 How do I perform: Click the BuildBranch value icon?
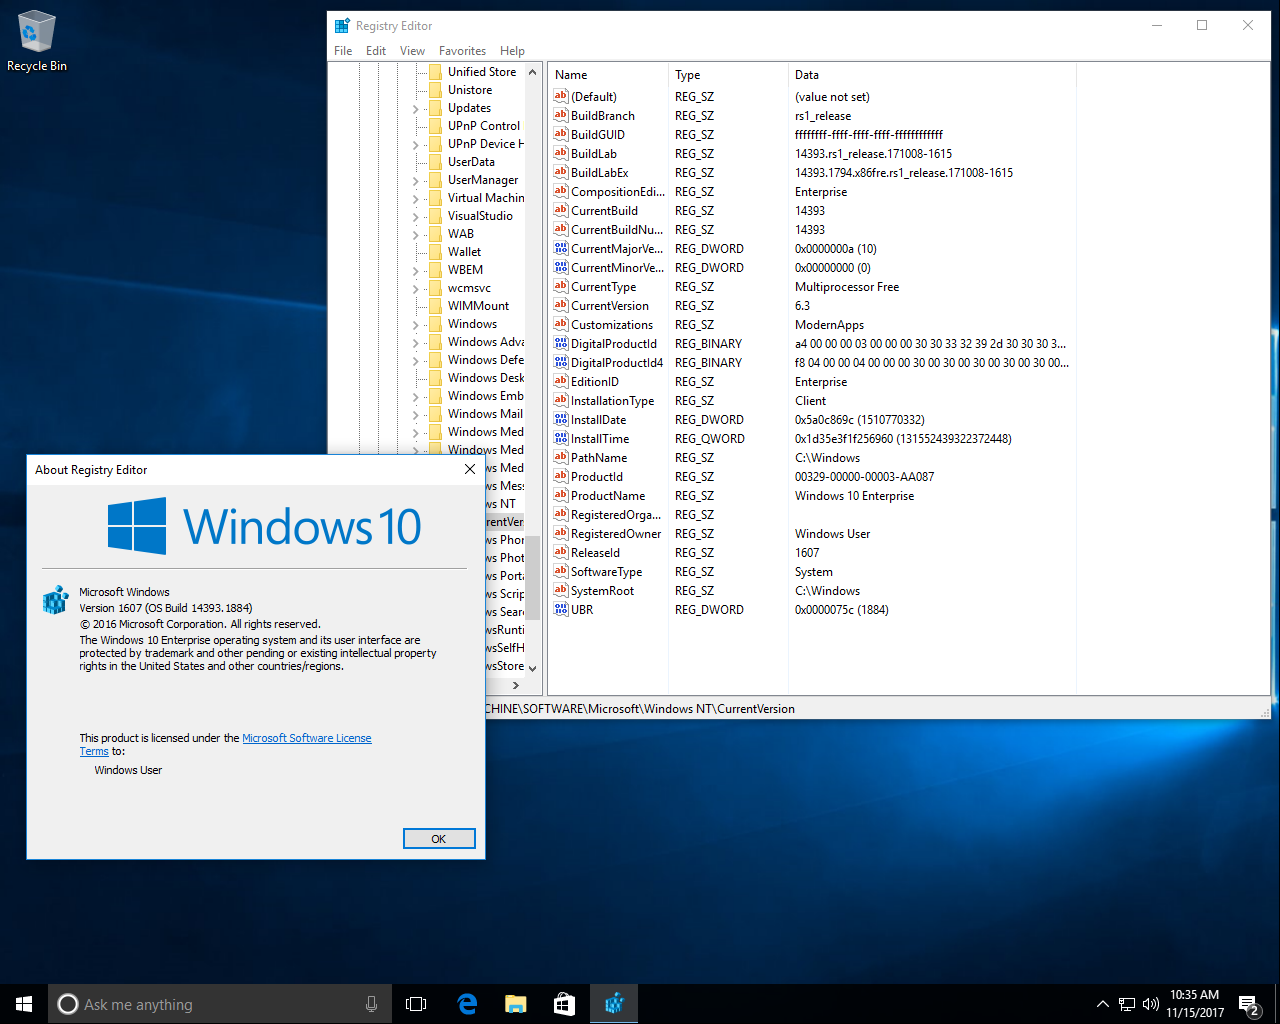click(561, 115)
